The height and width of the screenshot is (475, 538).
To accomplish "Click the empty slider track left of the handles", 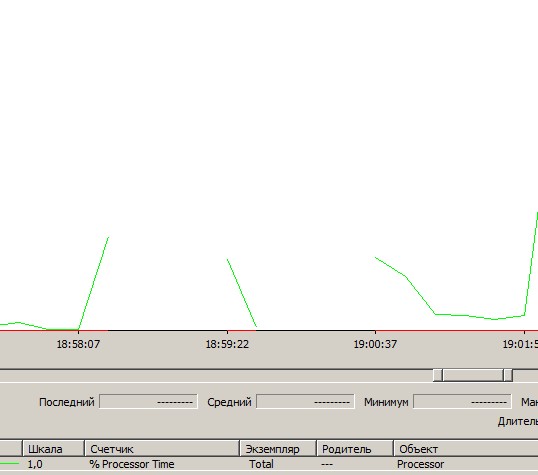I will pos(216,375).
